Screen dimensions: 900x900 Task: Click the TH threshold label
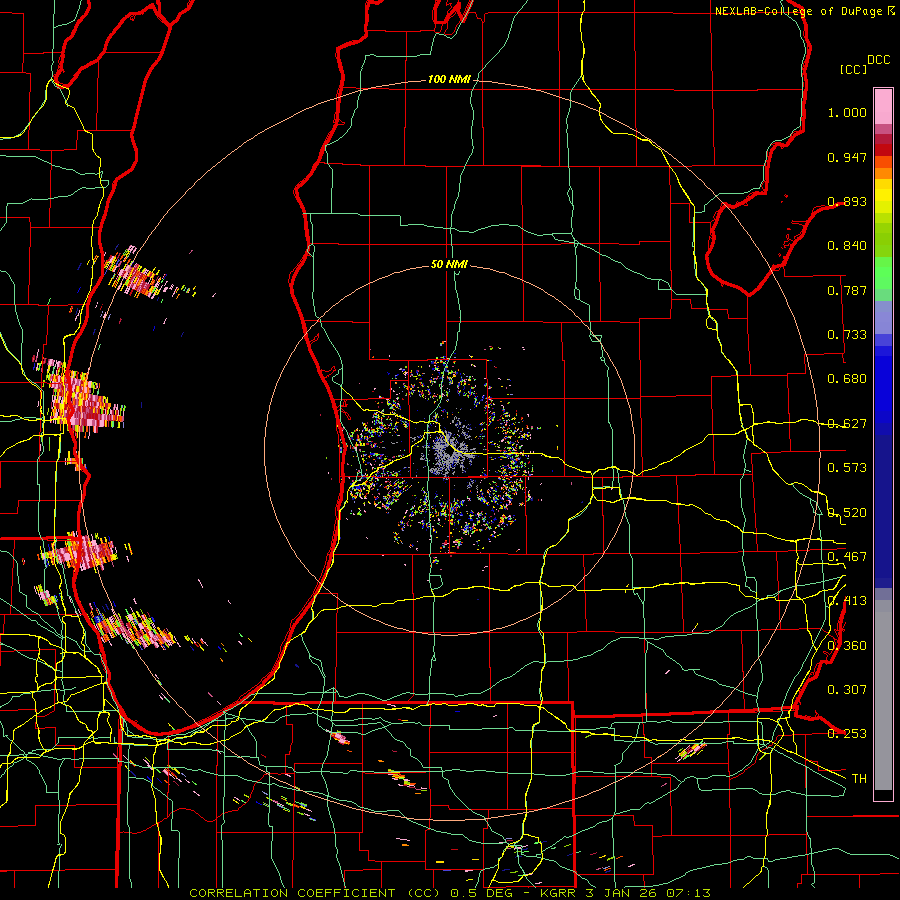(x=859, y=779)
